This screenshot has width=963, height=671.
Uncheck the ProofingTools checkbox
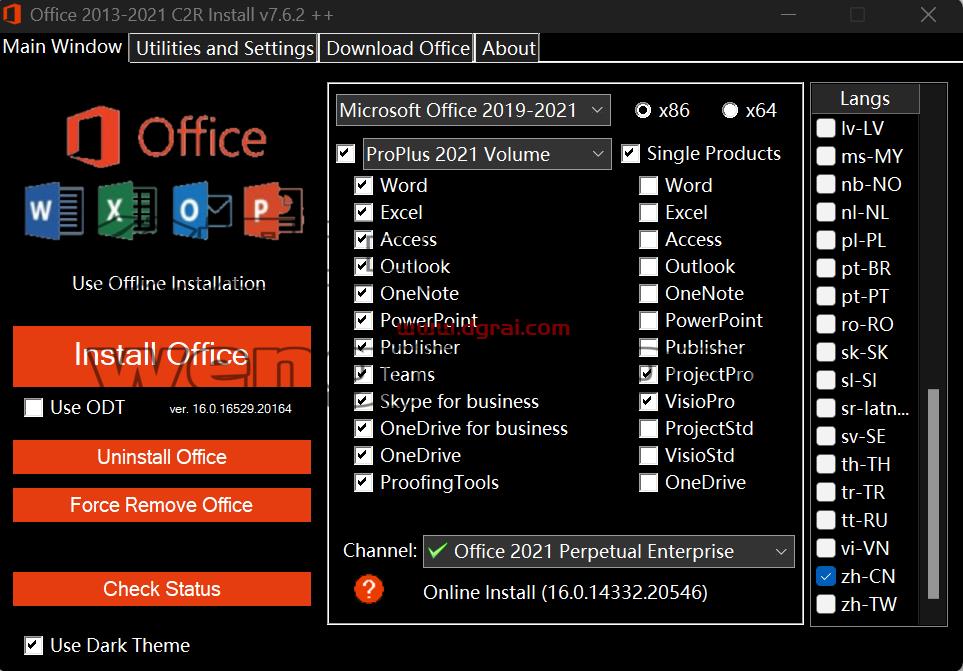[364, 483]
